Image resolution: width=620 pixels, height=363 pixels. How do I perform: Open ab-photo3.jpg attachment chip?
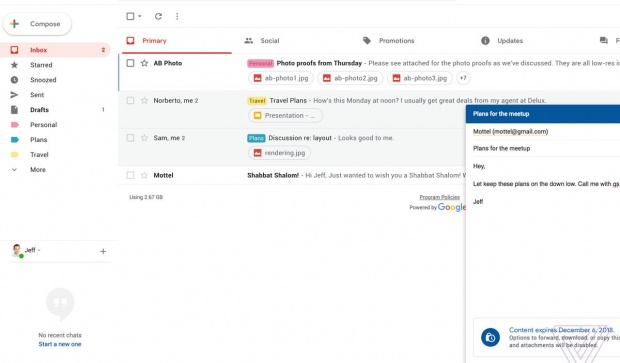pos(420,78)
